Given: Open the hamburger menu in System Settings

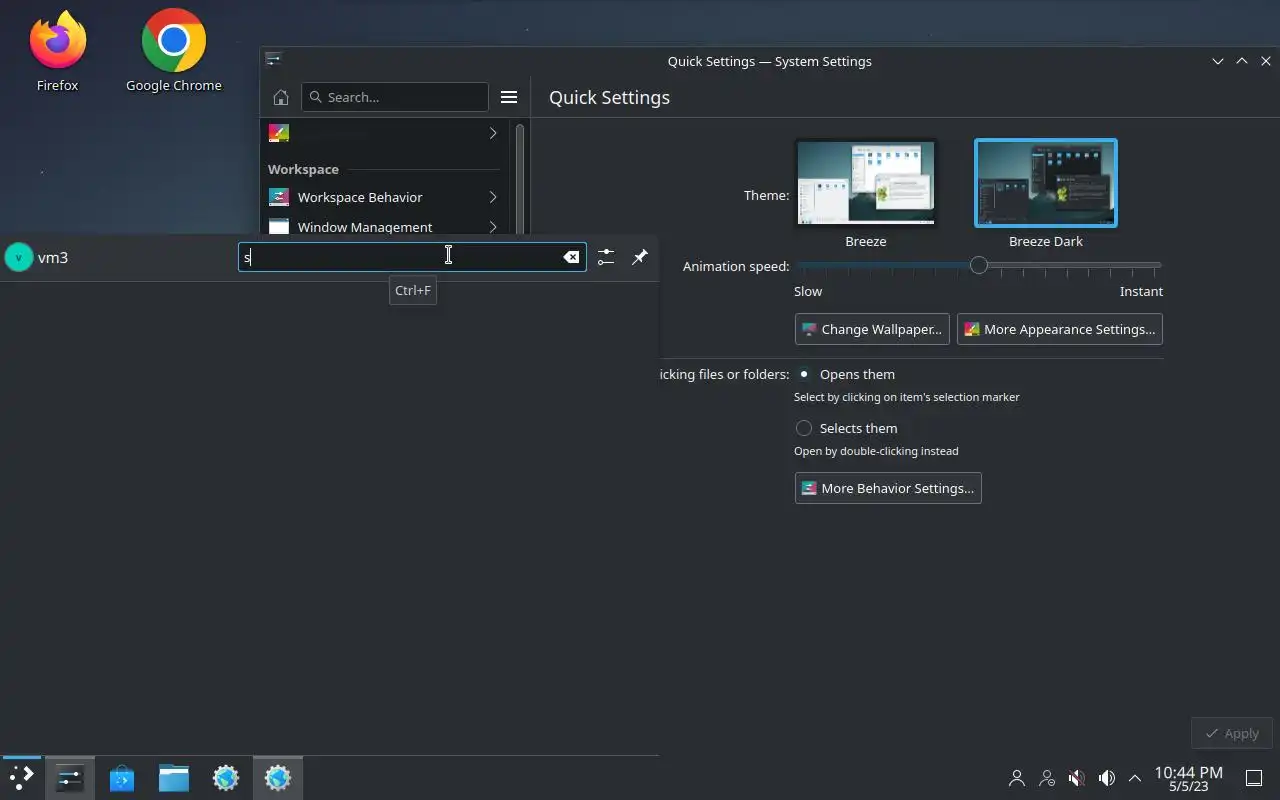Looking at the screenshot, I should pos(509,97).
